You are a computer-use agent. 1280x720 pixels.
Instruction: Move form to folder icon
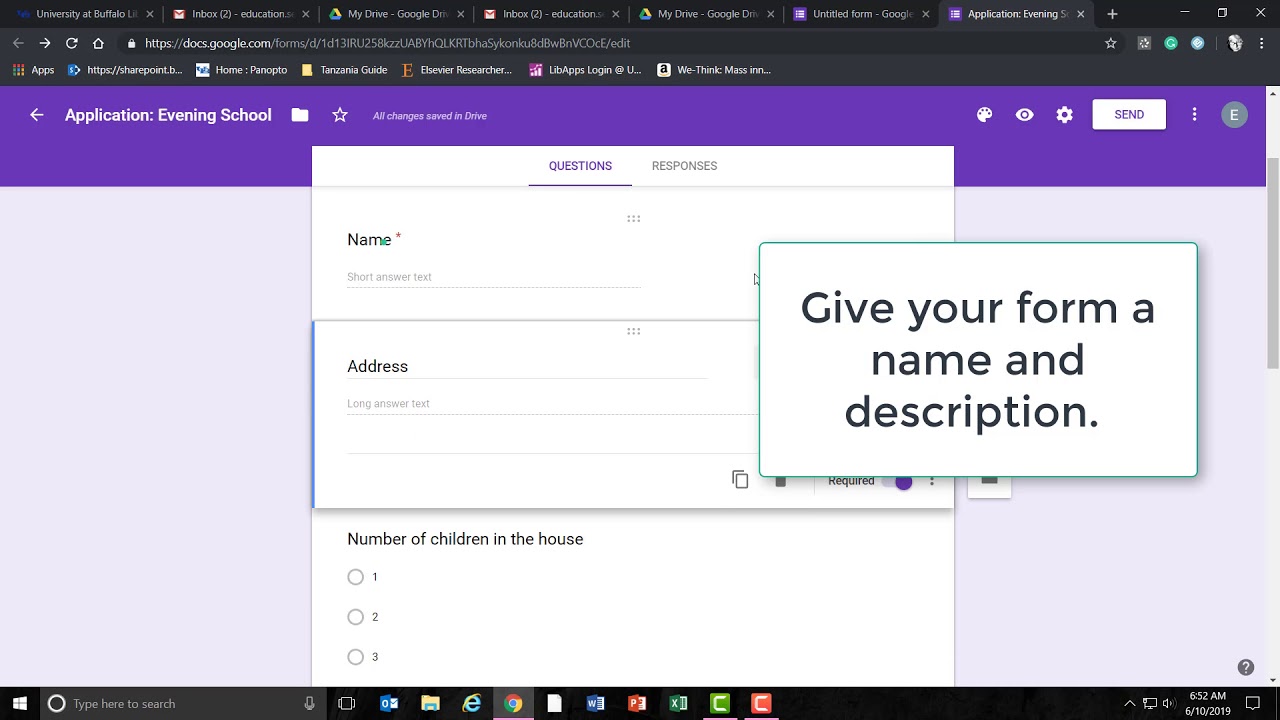coord(300,115)
